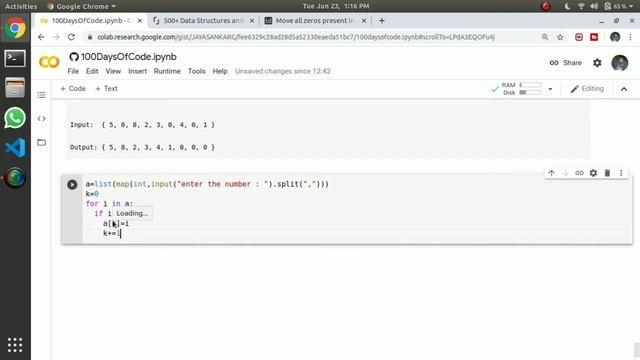640x360 pixels.
Task: Reload the current page
Action: pyautogui.click(x=71, y=37)
